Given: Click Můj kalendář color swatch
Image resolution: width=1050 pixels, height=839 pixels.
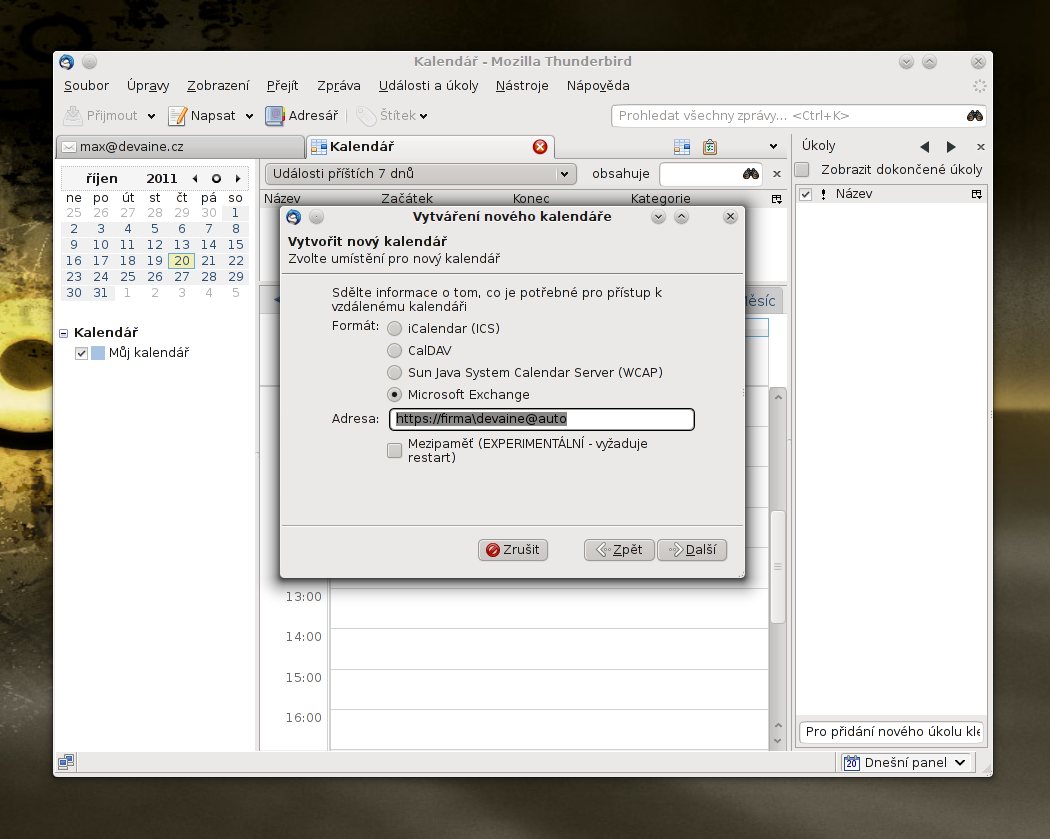Looking at the screenshot, I should pyautogui.click(x=98, y=353).
